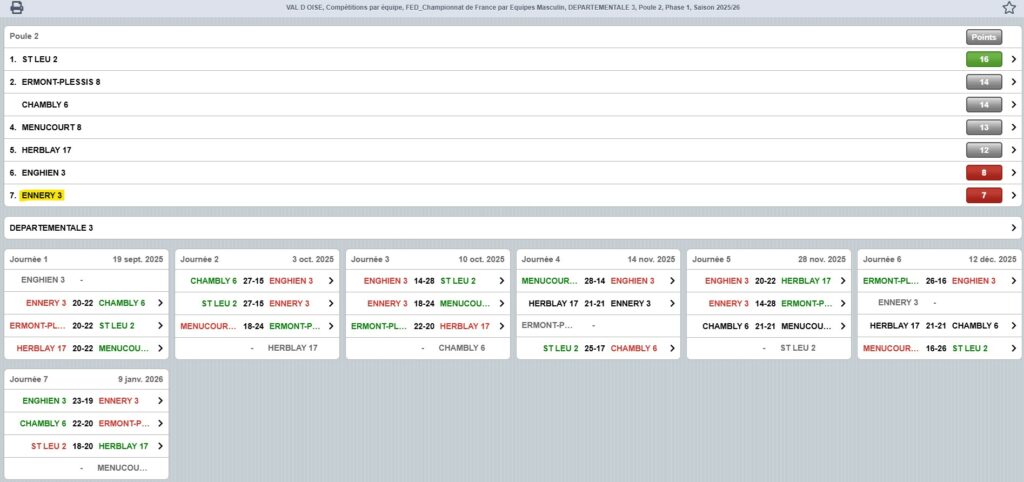Click arrow at HERBLAY 17 row
Image resolution: width=1024 pixels, height=482 pixels.
[1013, 150]
